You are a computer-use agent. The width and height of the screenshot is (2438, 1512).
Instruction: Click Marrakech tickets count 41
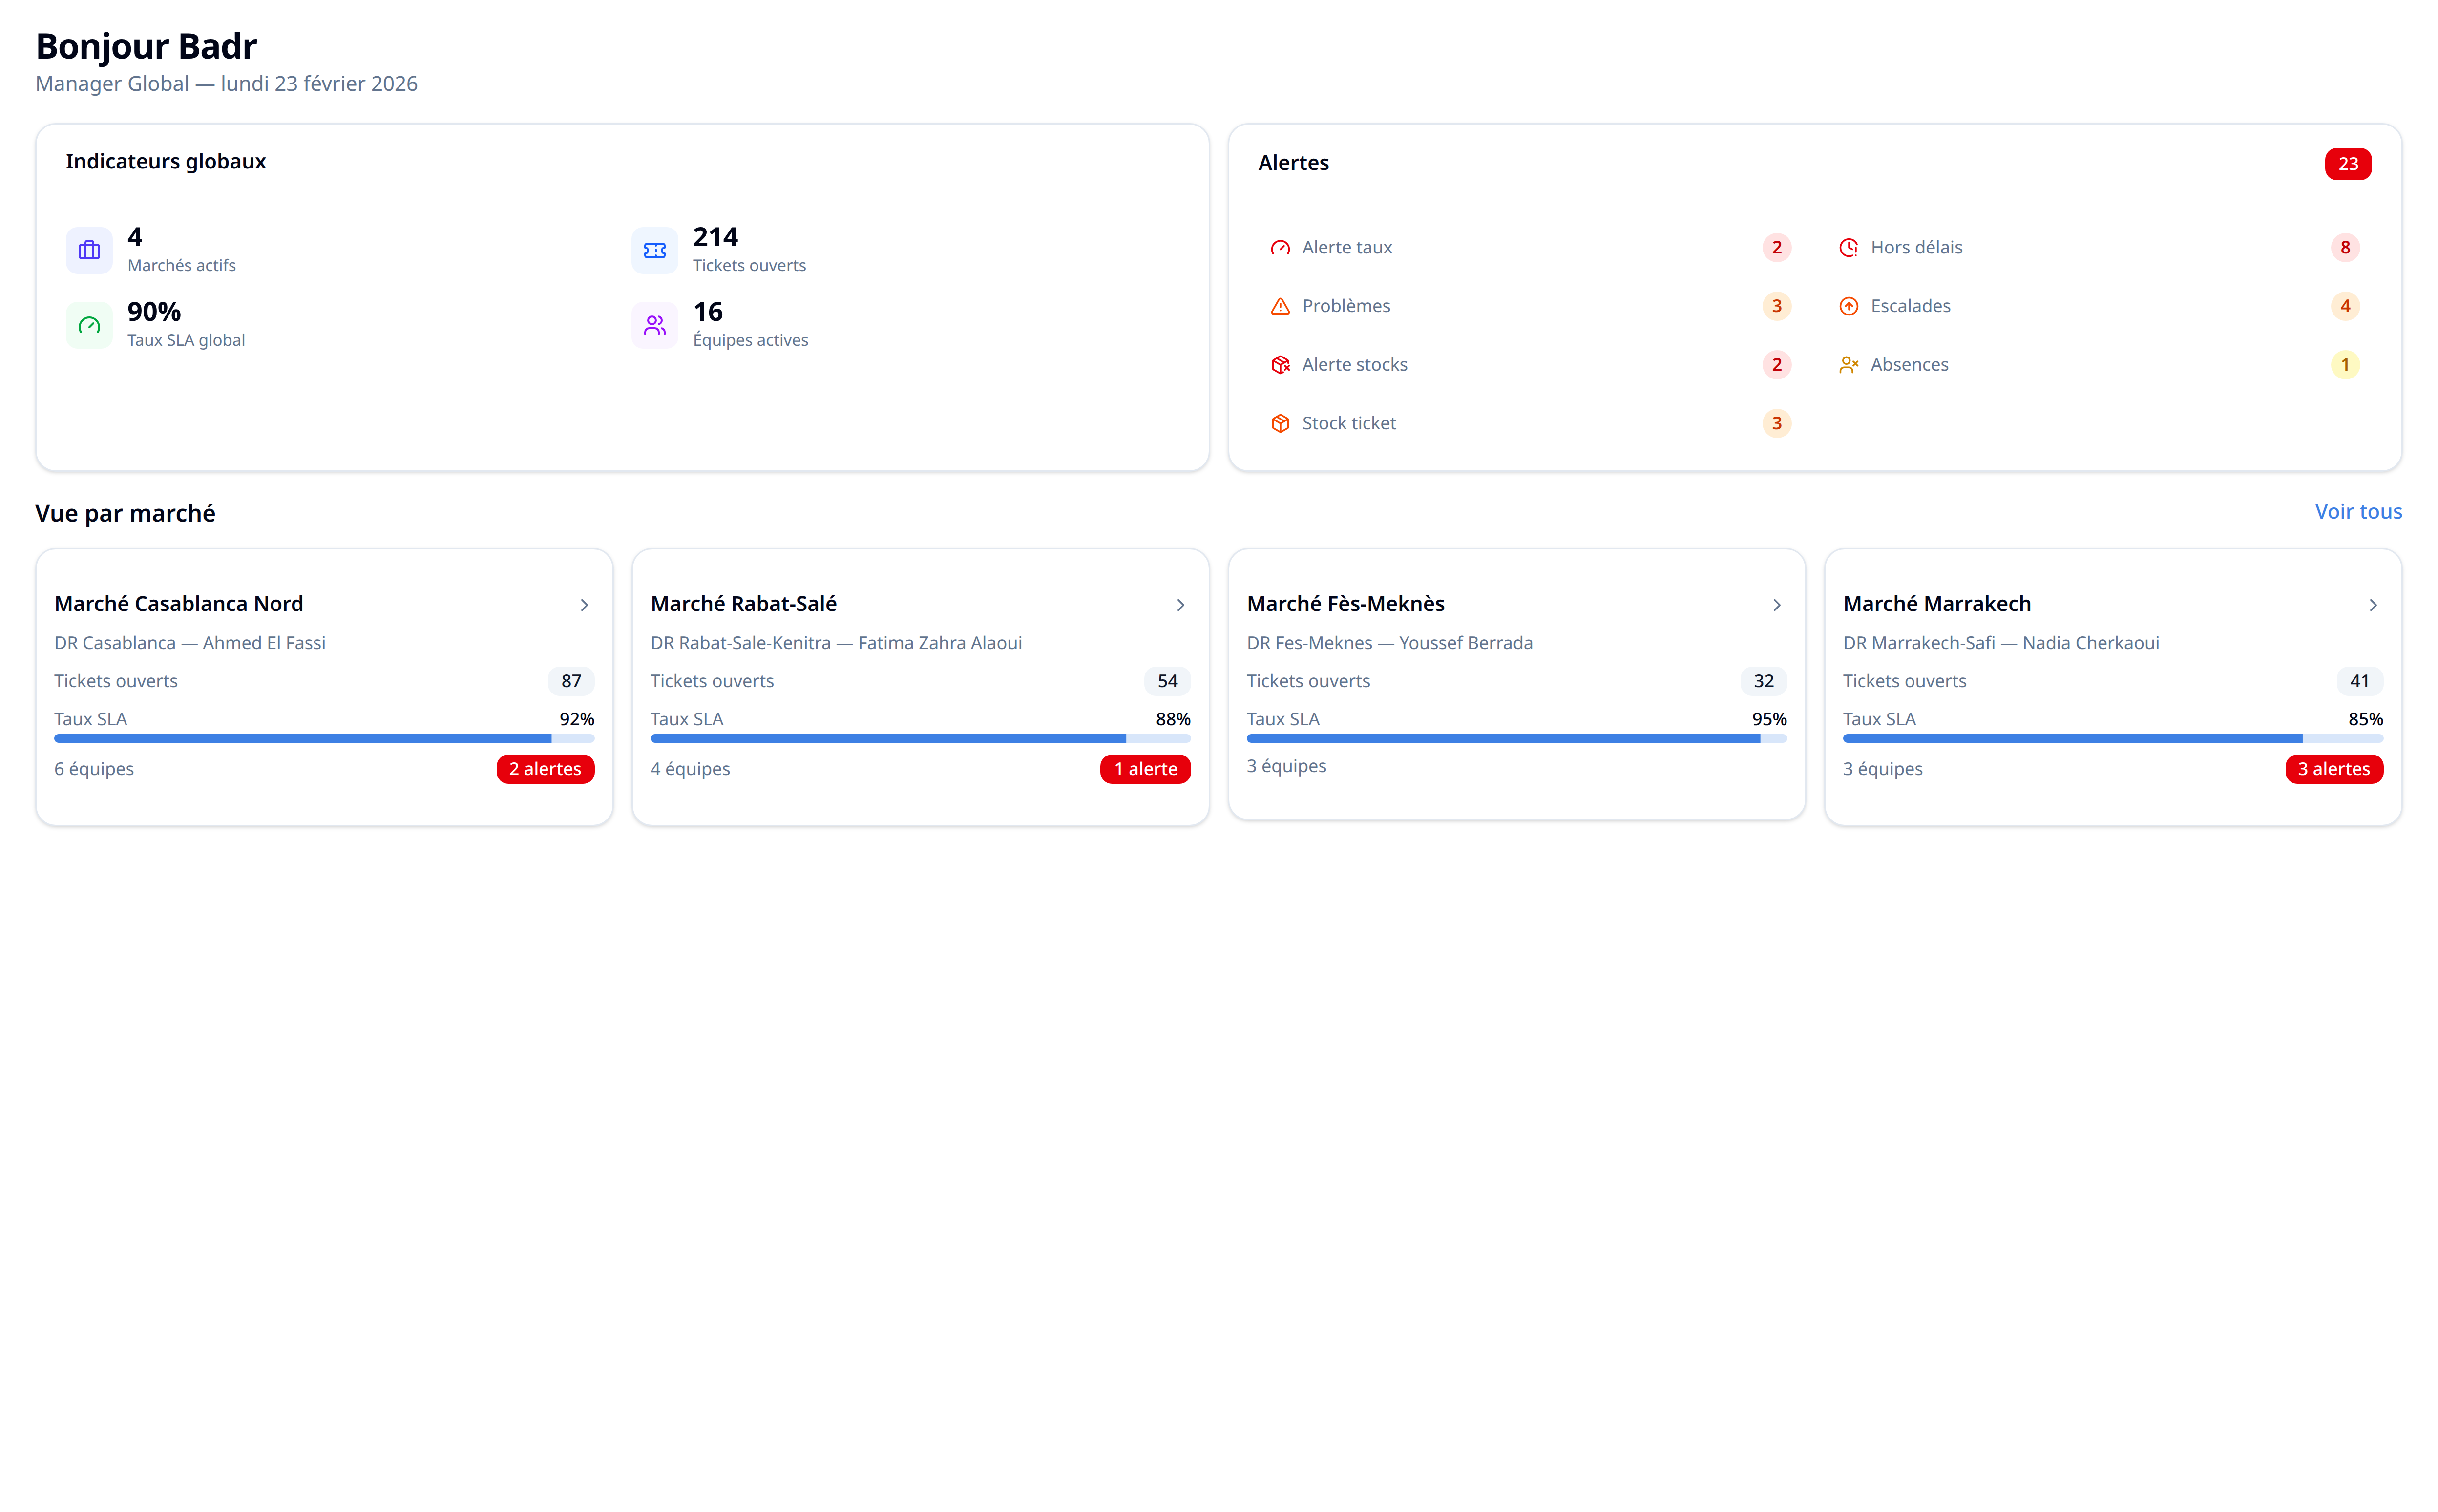coord(2359,682)
